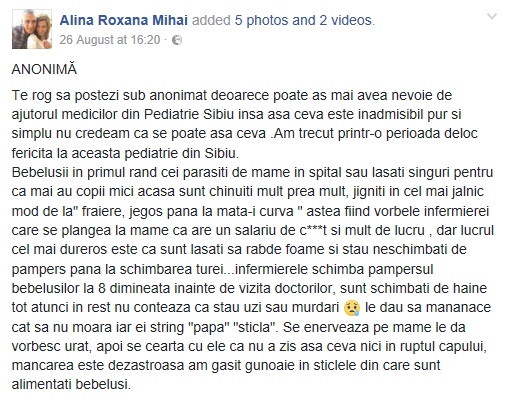Click the word "Bebelusii" starting the second paragraph
The image size is (507, 403).
(40, 173)
